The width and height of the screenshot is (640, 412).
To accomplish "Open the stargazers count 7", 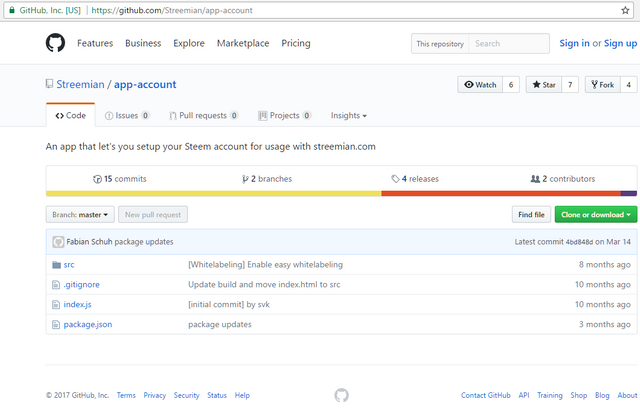I will click(570, 85).
